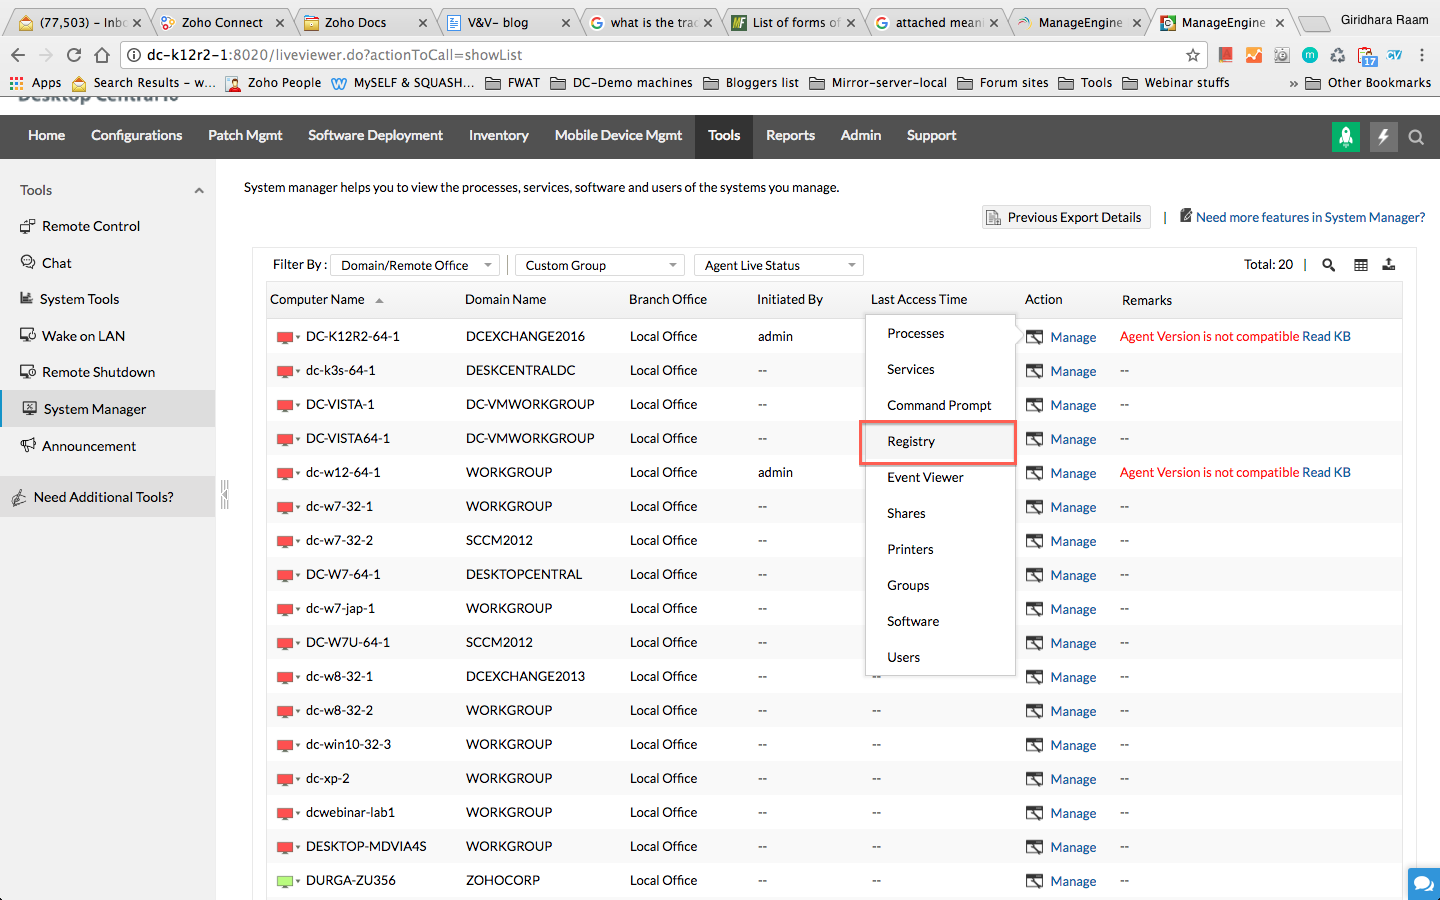Click Read KB link for dc-w12-64-1
This screenshot has height=900, width=1440.
click(1326, 472)
